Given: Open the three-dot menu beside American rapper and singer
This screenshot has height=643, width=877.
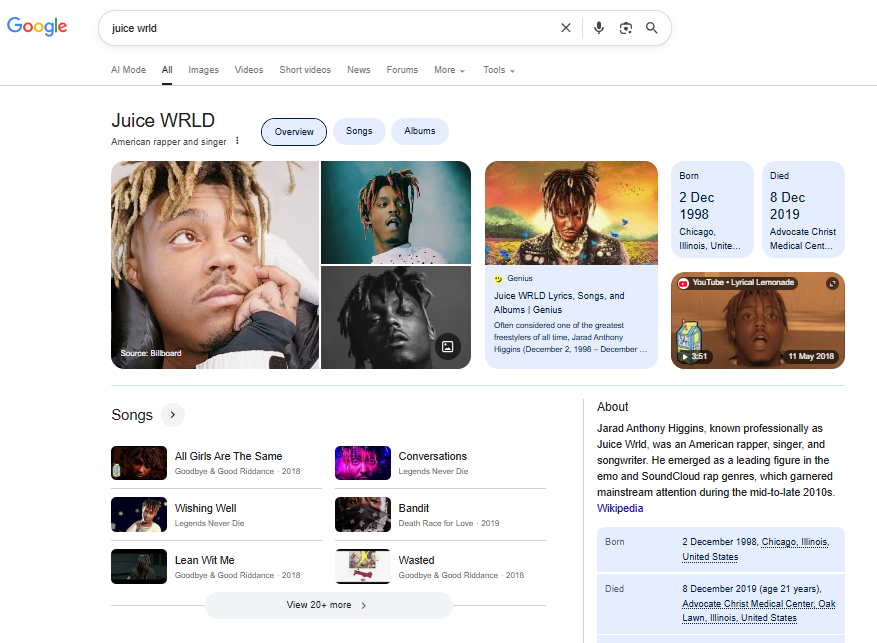Looking at the screenshot, I should click(237, 141).
